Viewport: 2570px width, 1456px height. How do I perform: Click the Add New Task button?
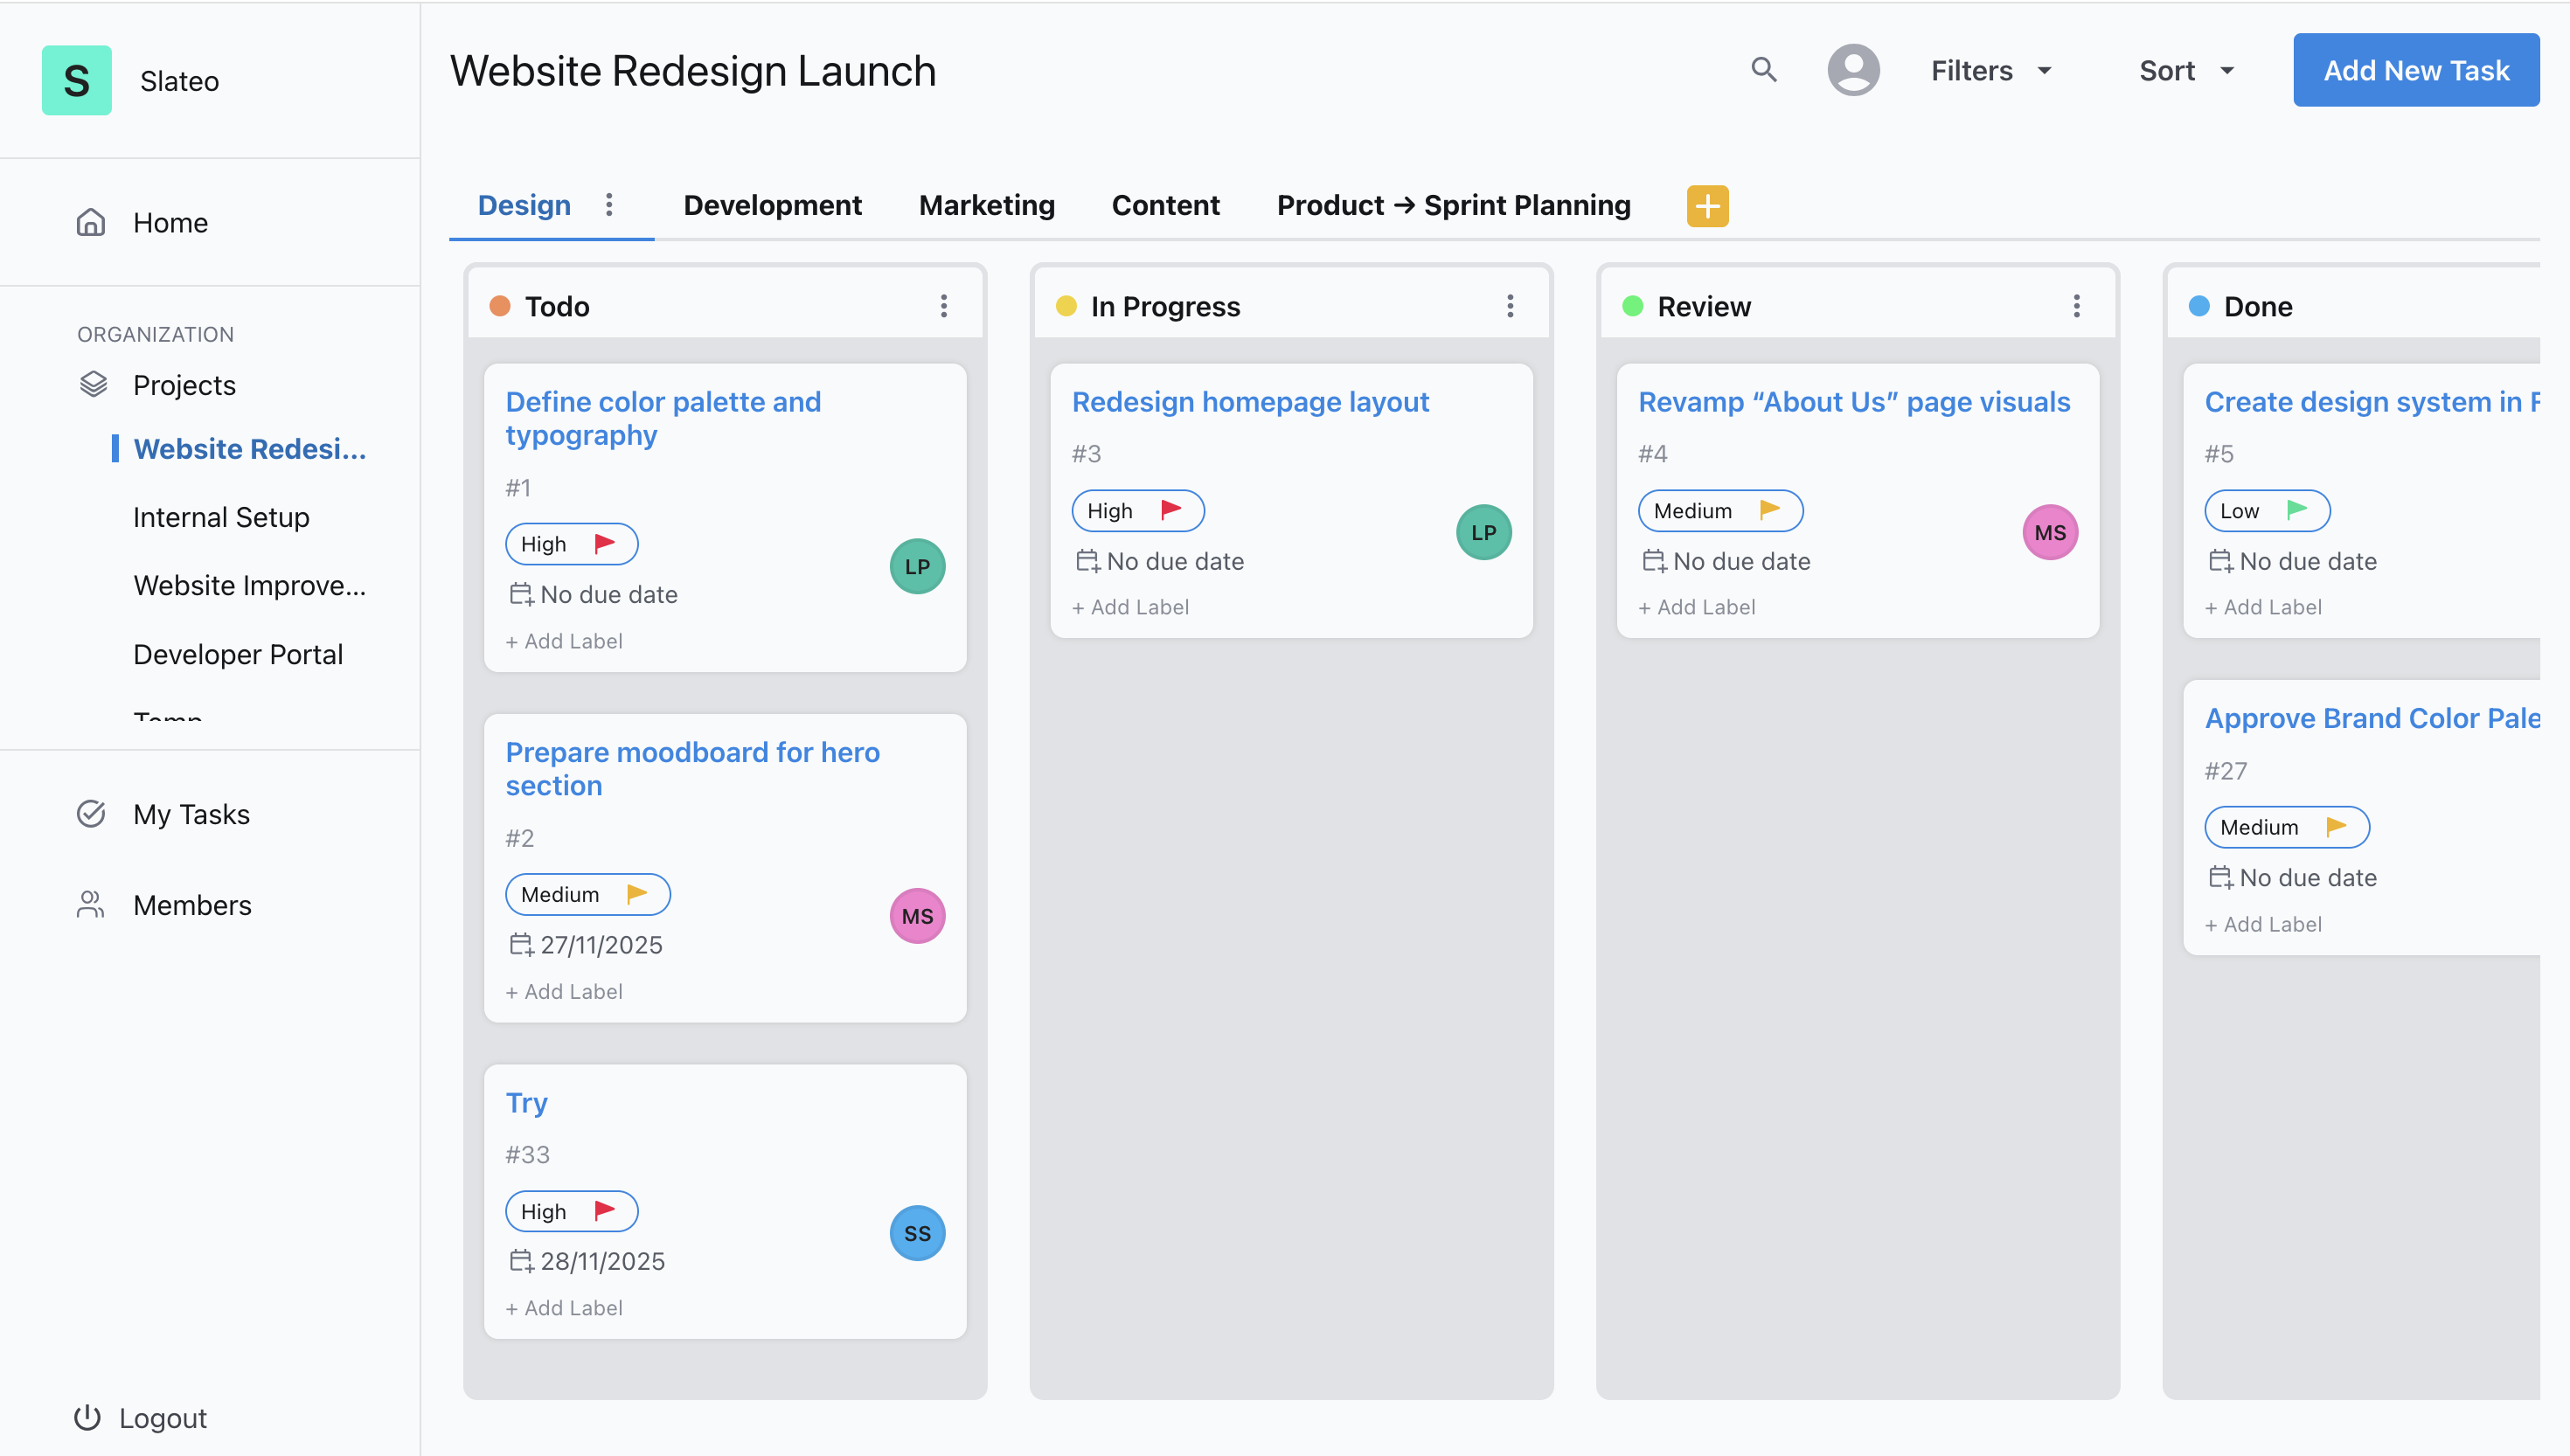(2415, 70)
